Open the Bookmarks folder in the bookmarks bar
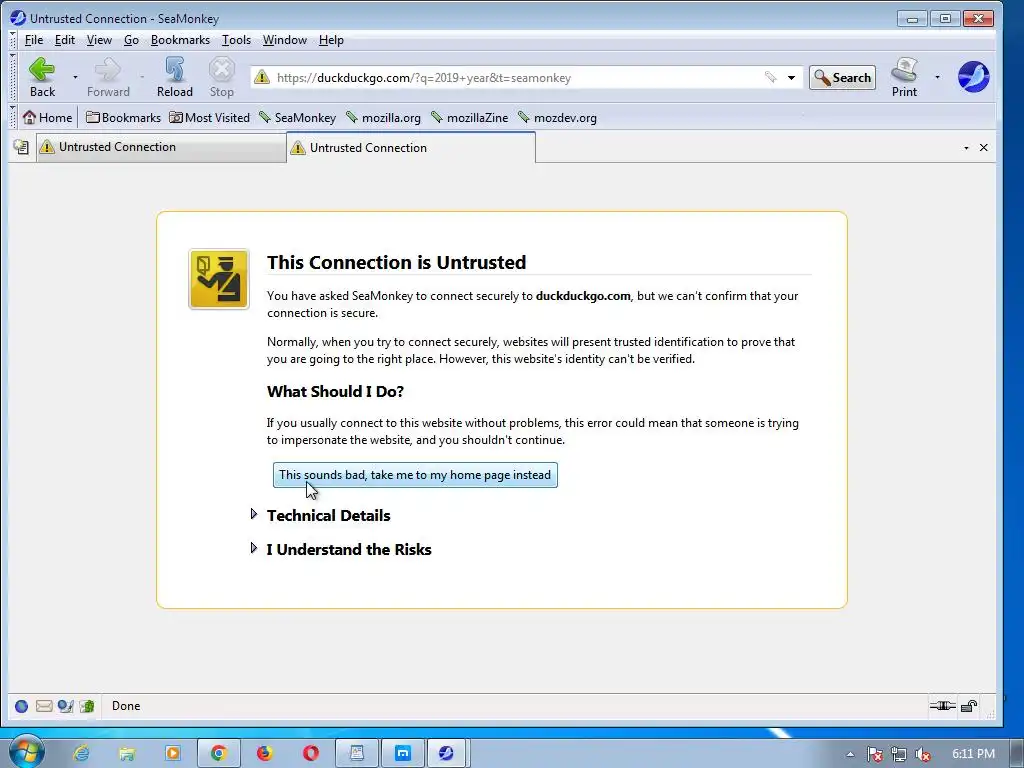Screen dimensions: 1024x768 (x=123, y=118)
